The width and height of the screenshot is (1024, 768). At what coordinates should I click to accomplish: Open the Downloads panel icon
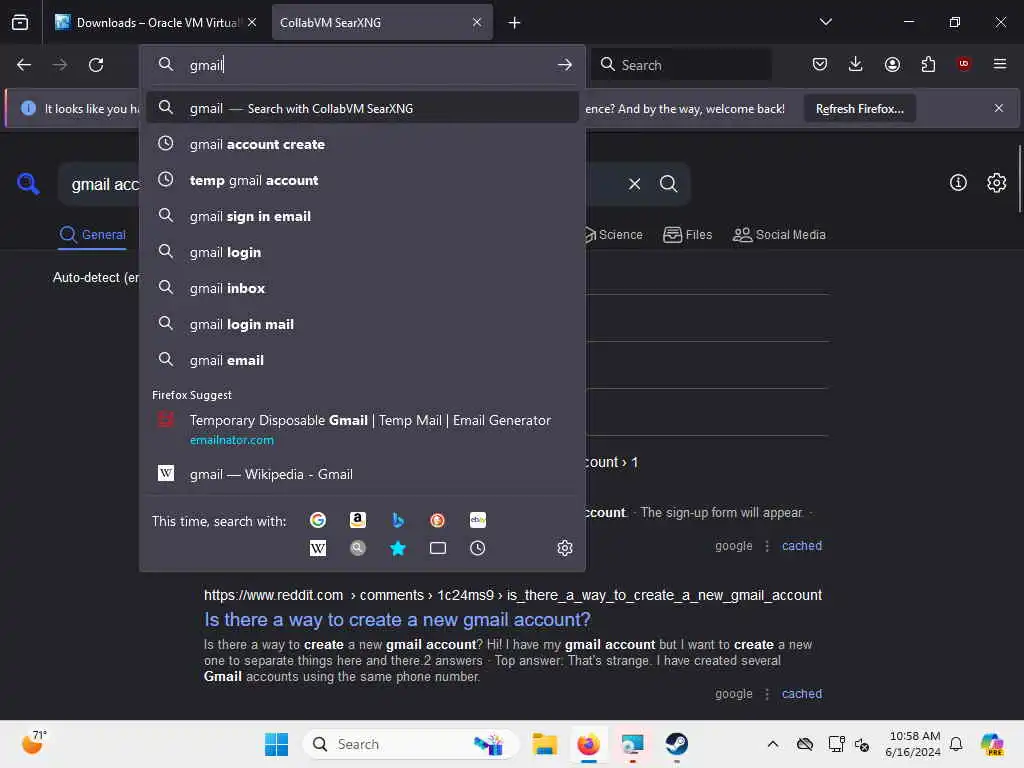pyautogui.click(x=856, y=64)
